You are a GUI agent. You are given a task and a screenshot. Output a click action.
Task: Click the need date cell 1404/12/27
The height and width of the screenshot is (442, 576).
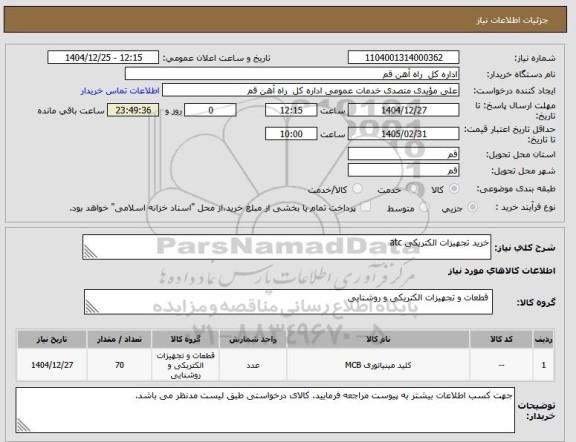pos(52,365)
